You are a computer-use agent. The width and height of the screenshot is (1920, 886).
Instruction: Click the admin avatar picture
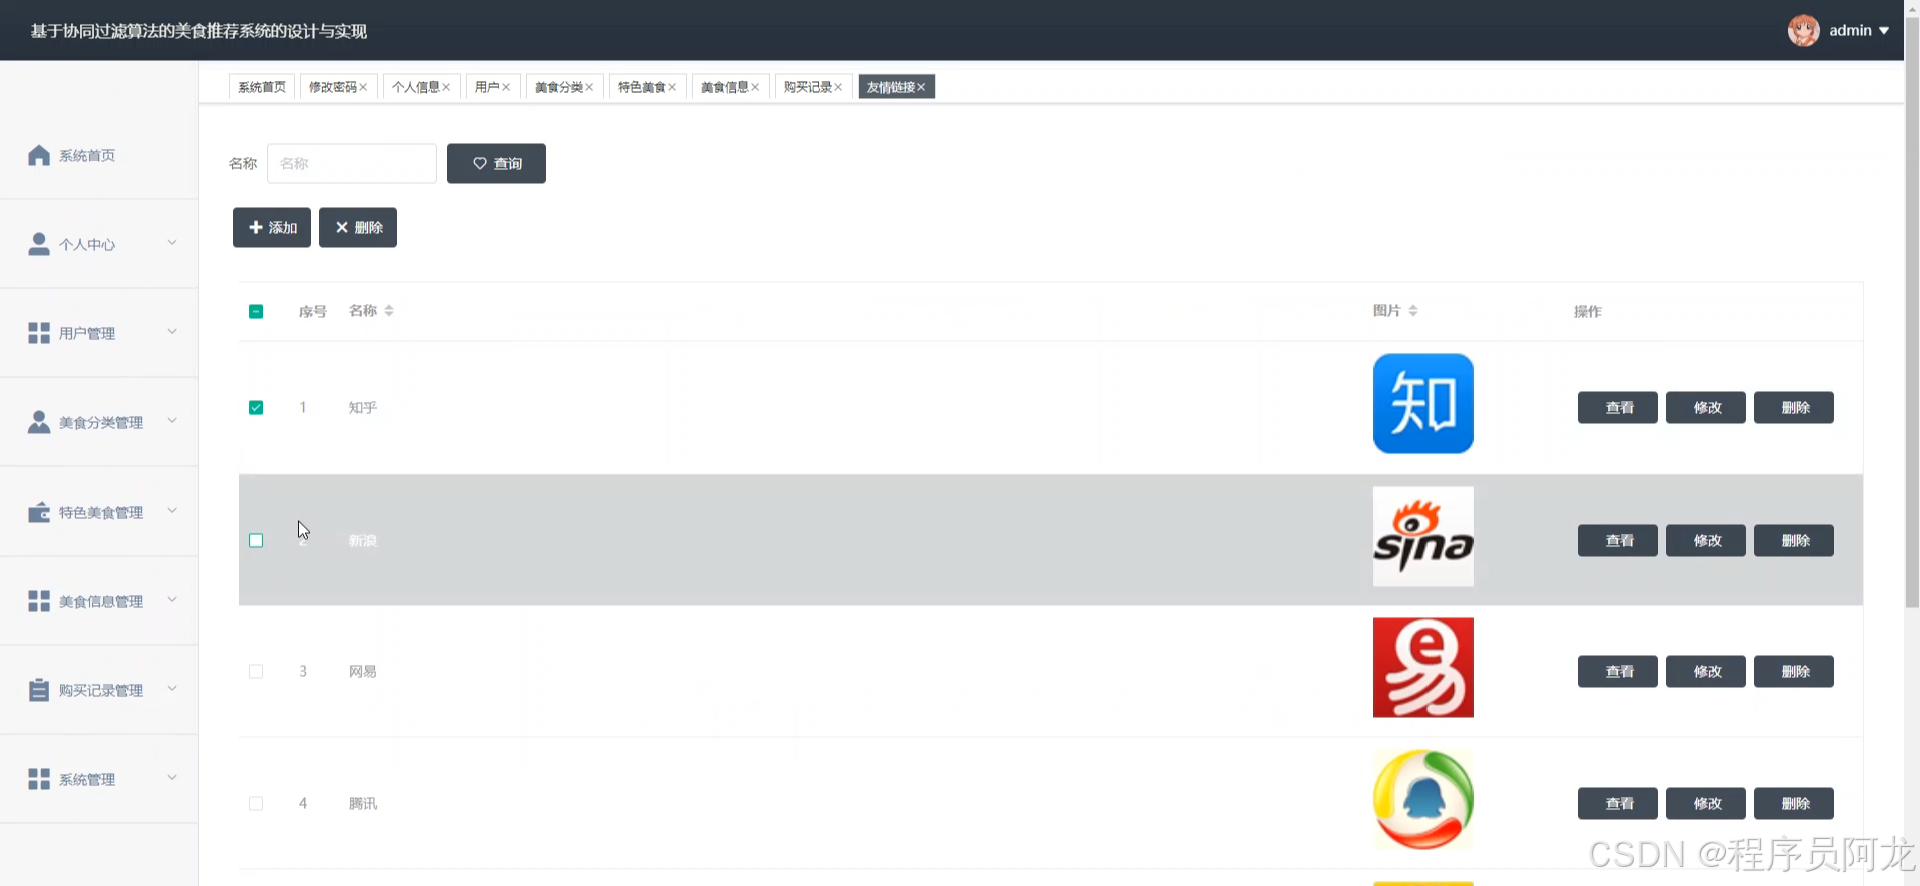pyautogui.click(x=1804, y=31)
